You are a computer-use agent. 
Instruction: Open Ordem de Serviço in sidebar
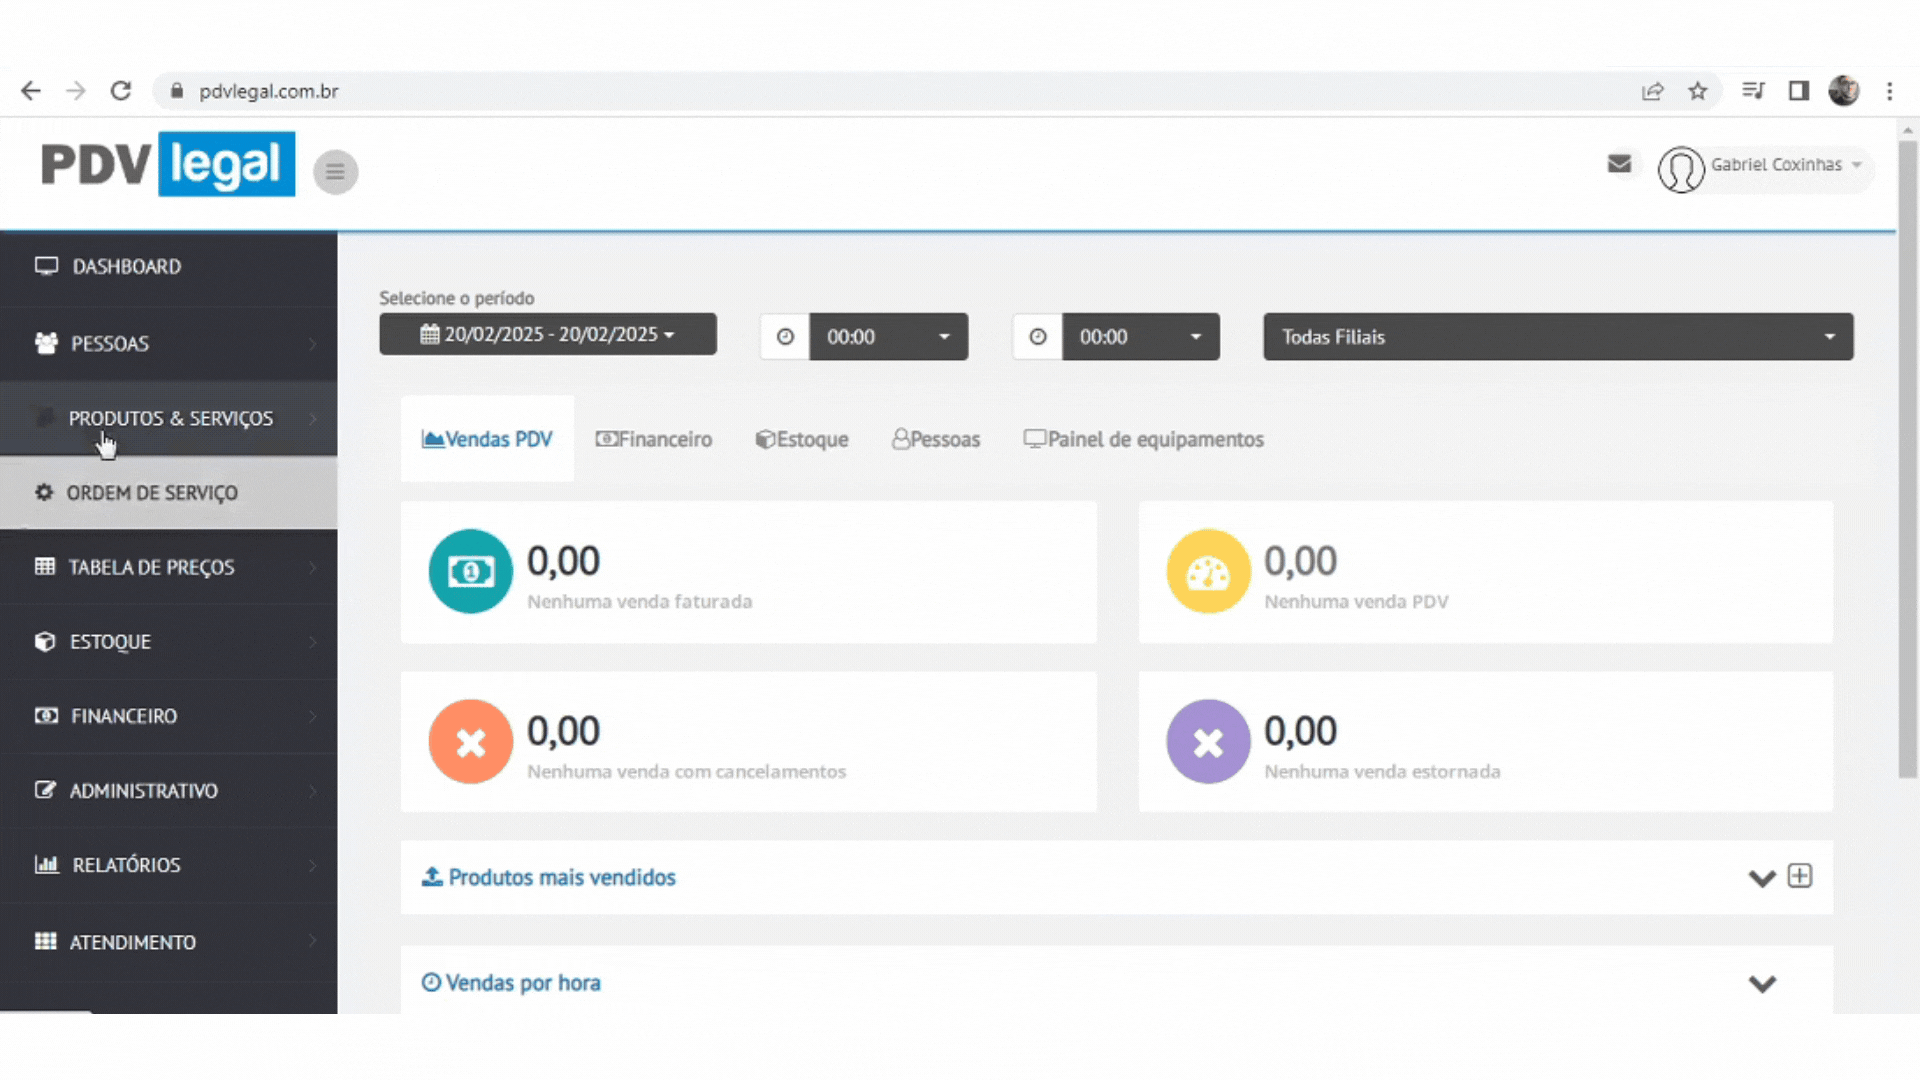point(152,493)
